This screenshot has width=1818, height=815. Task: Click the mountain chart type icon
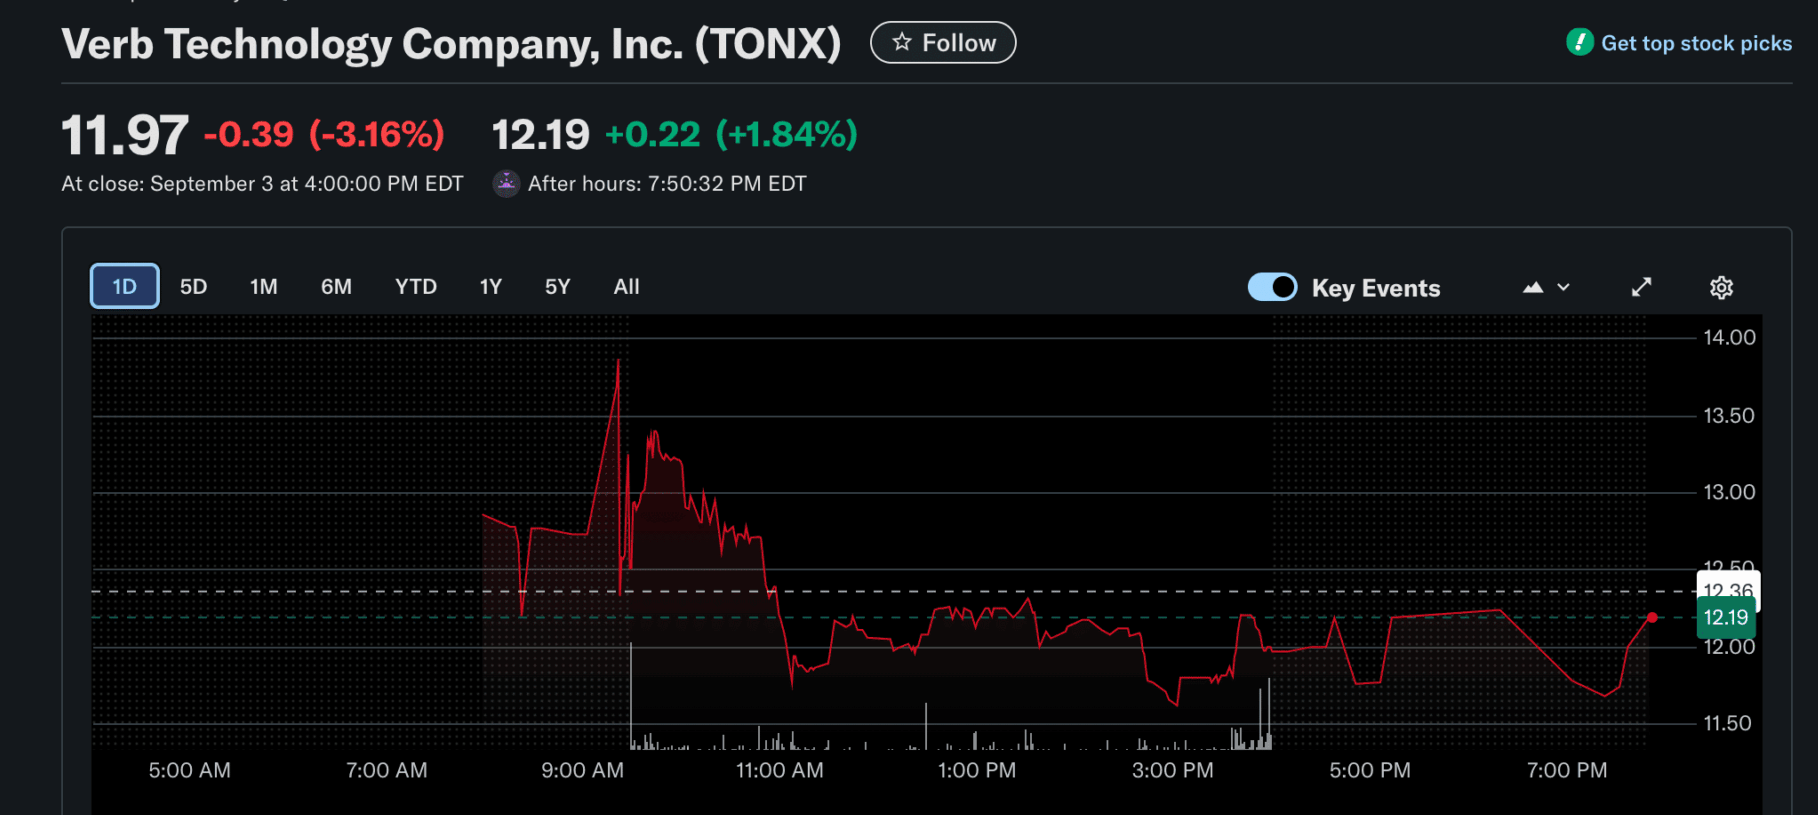pyautogui.click(x=1533, y=288)
